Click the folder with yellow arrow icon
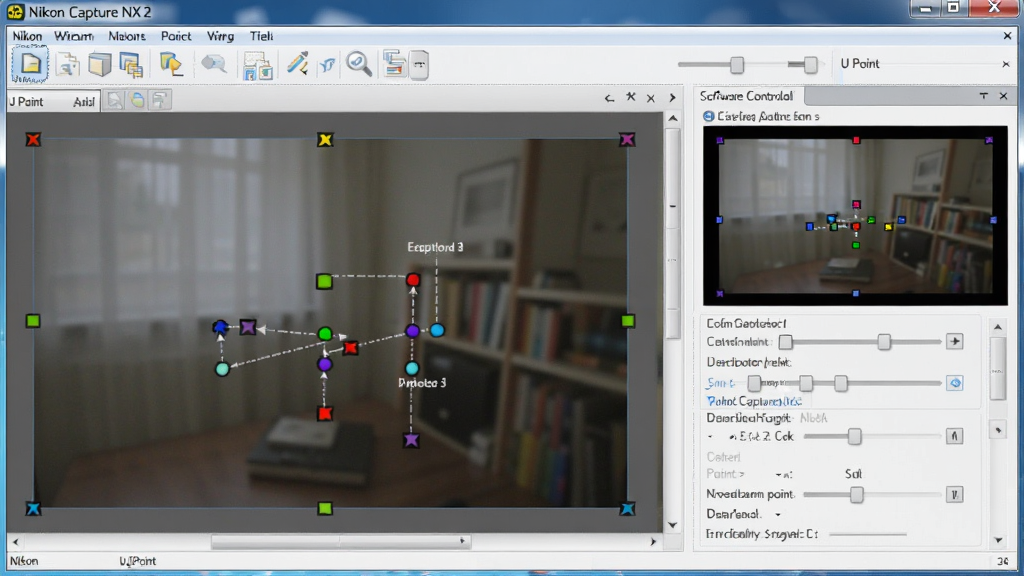This screenshot has width=1024, height=576. click(171, 64)
